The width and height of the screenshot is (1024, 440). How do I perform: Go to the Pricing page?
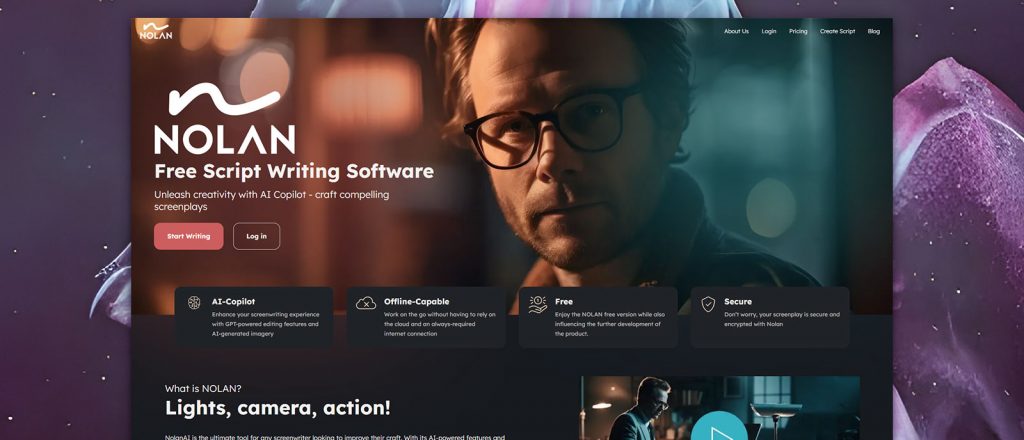[x=798, y=31]
